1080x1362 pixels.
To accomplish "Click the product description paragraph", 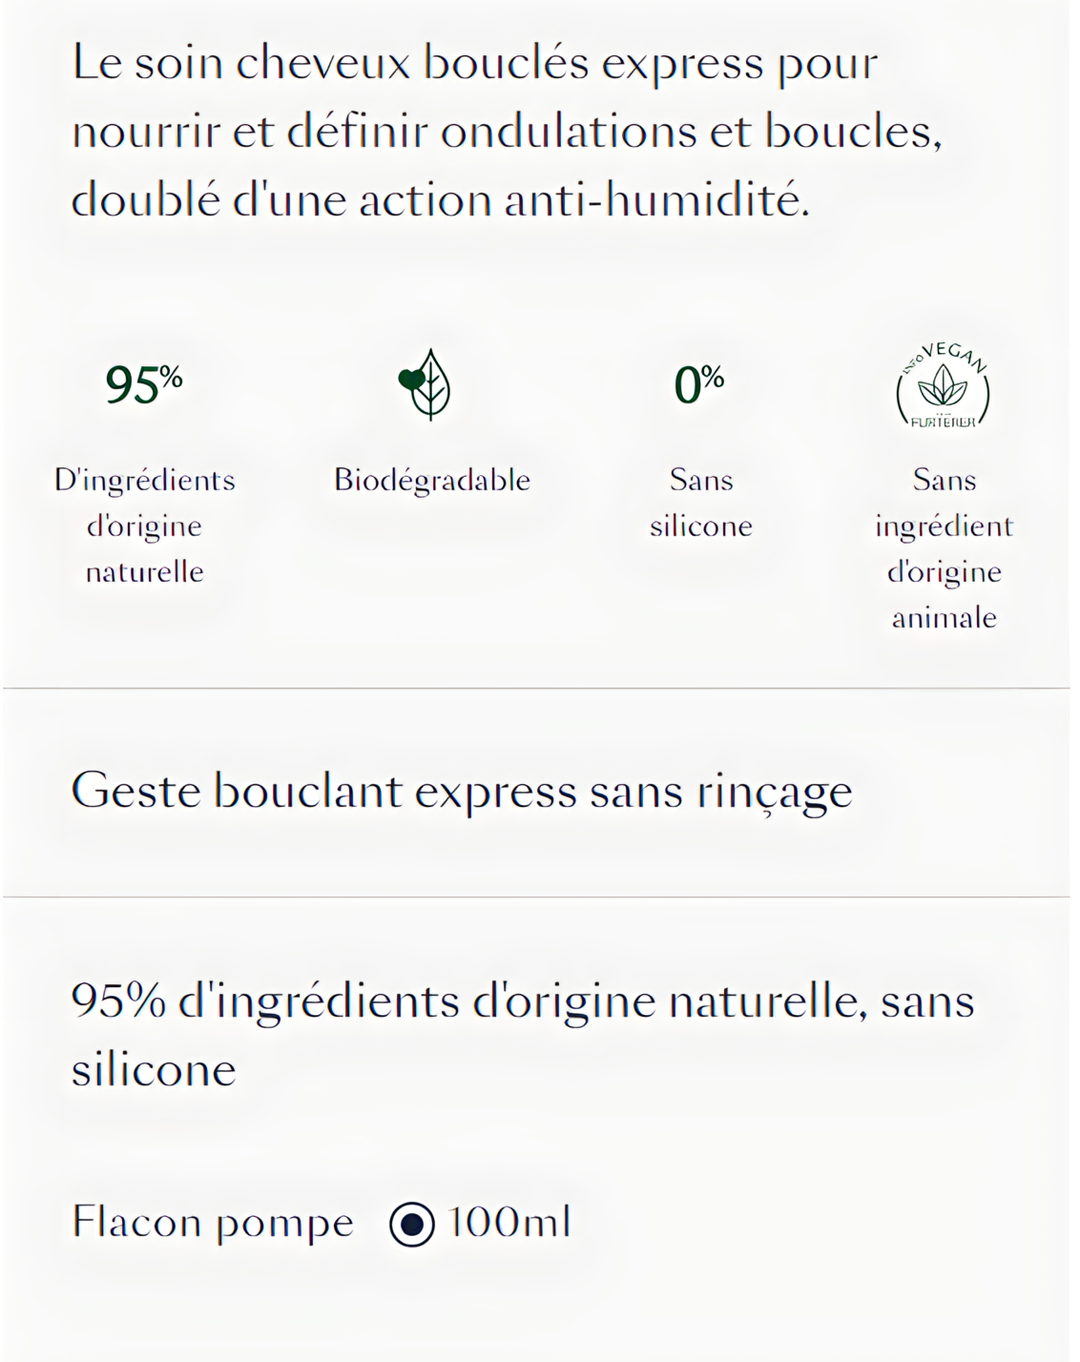I will pos(507,131).
